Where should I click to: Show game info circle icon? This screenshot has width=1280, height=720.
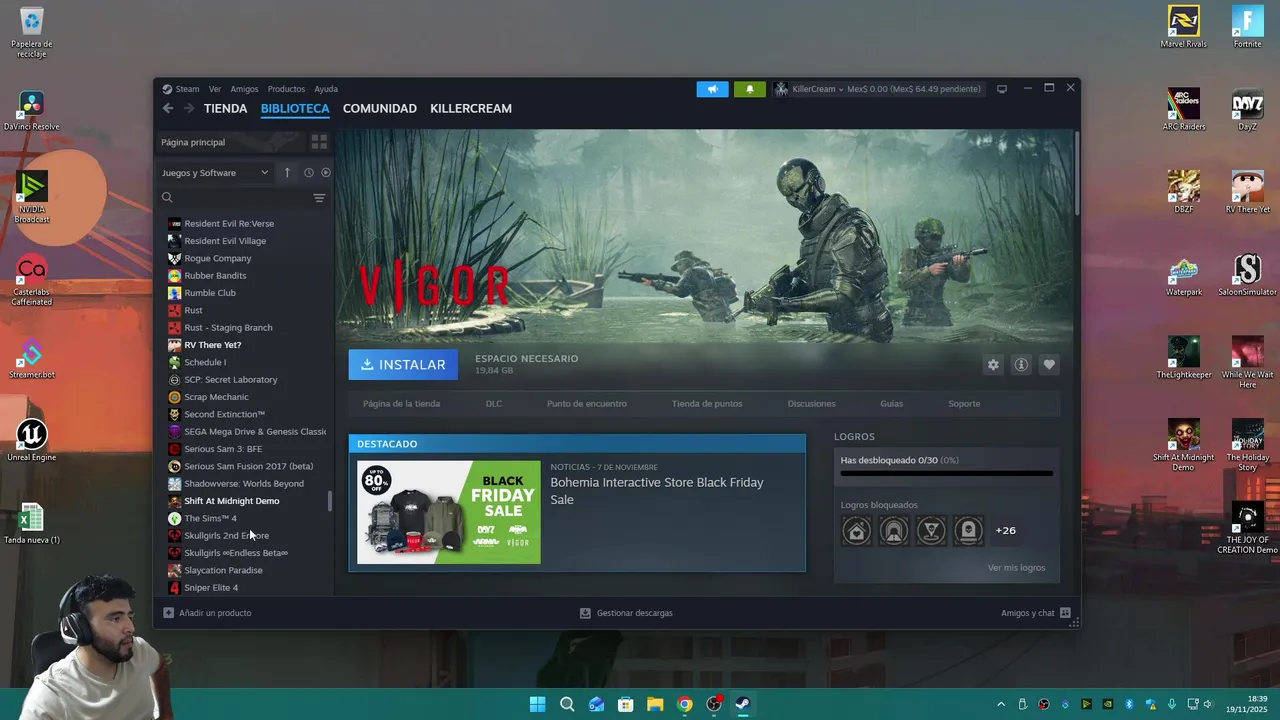coord(1021,365)
